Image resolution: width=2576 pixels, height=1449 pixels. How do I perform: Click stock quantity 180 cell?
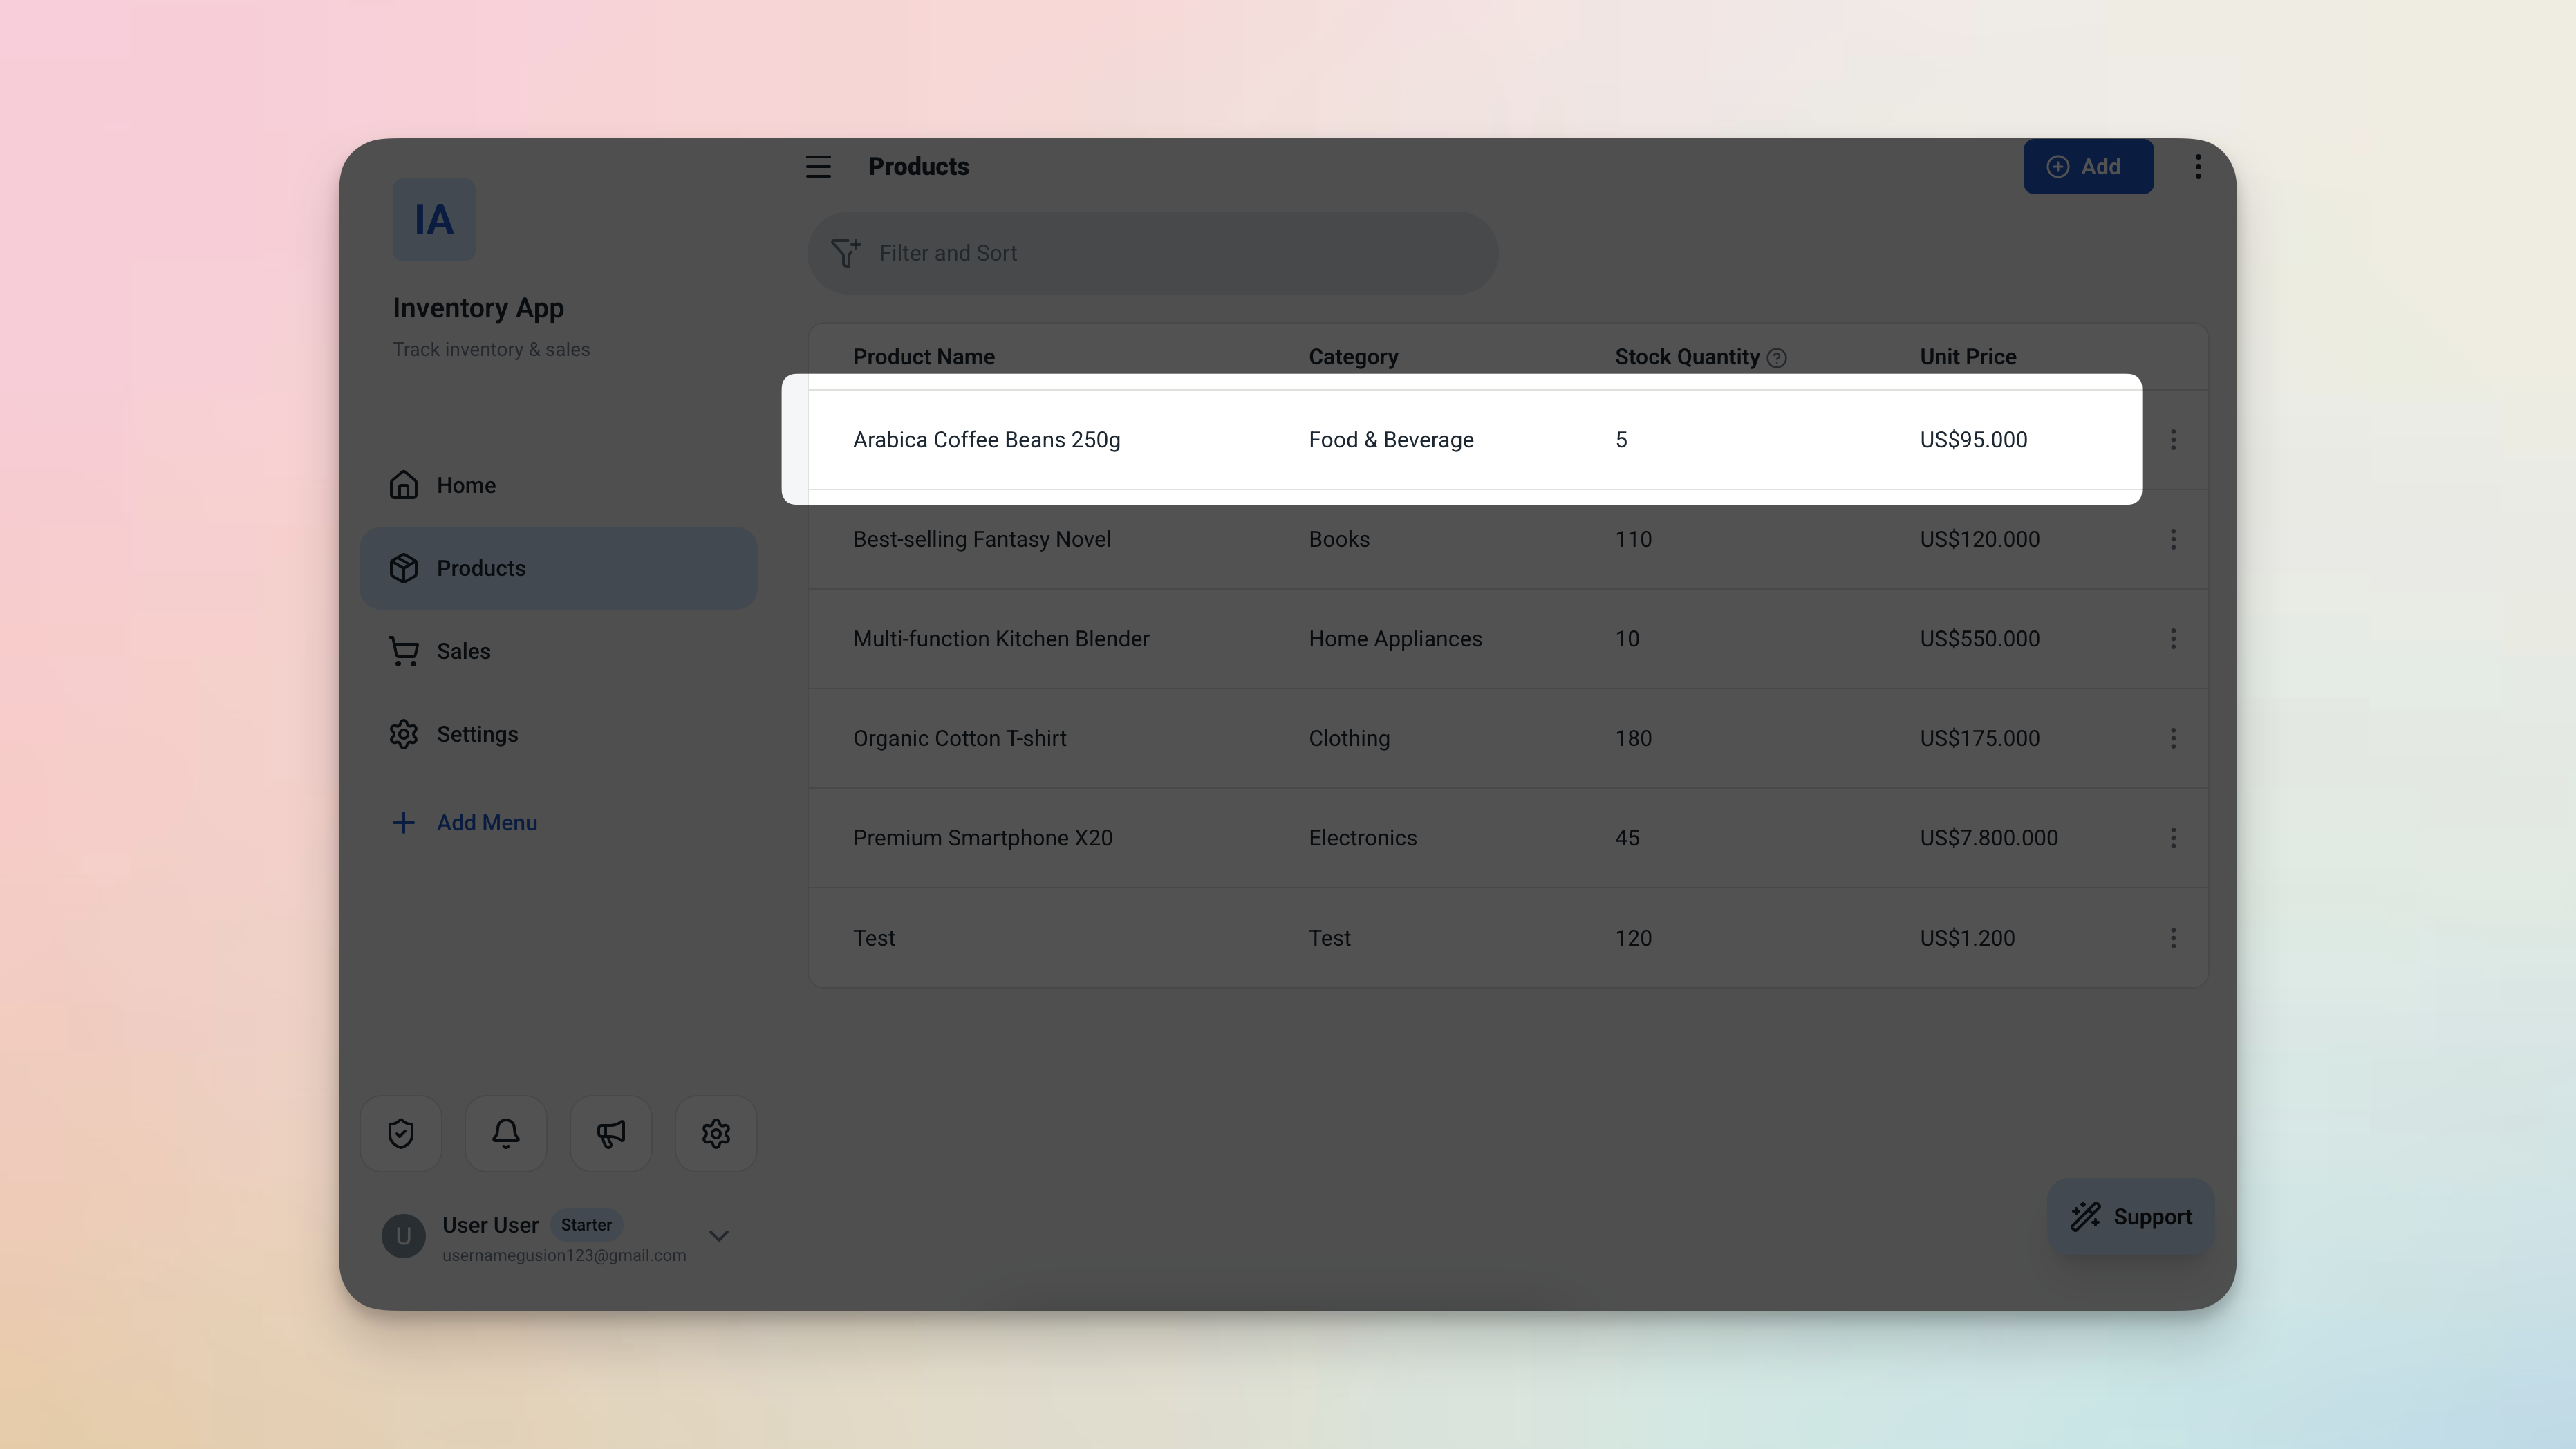pyautogui.click(x=1633, y=738)
